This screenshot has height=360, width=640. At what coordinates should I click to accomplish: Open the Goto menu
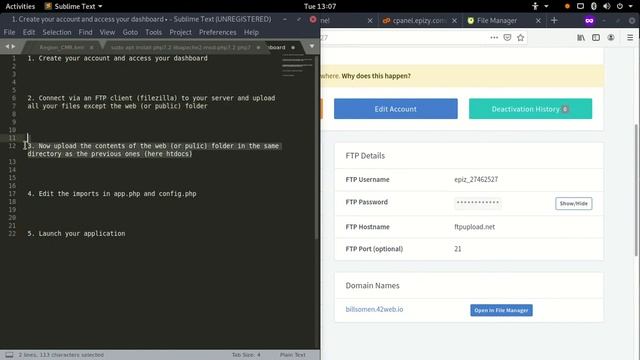[130, 32]
